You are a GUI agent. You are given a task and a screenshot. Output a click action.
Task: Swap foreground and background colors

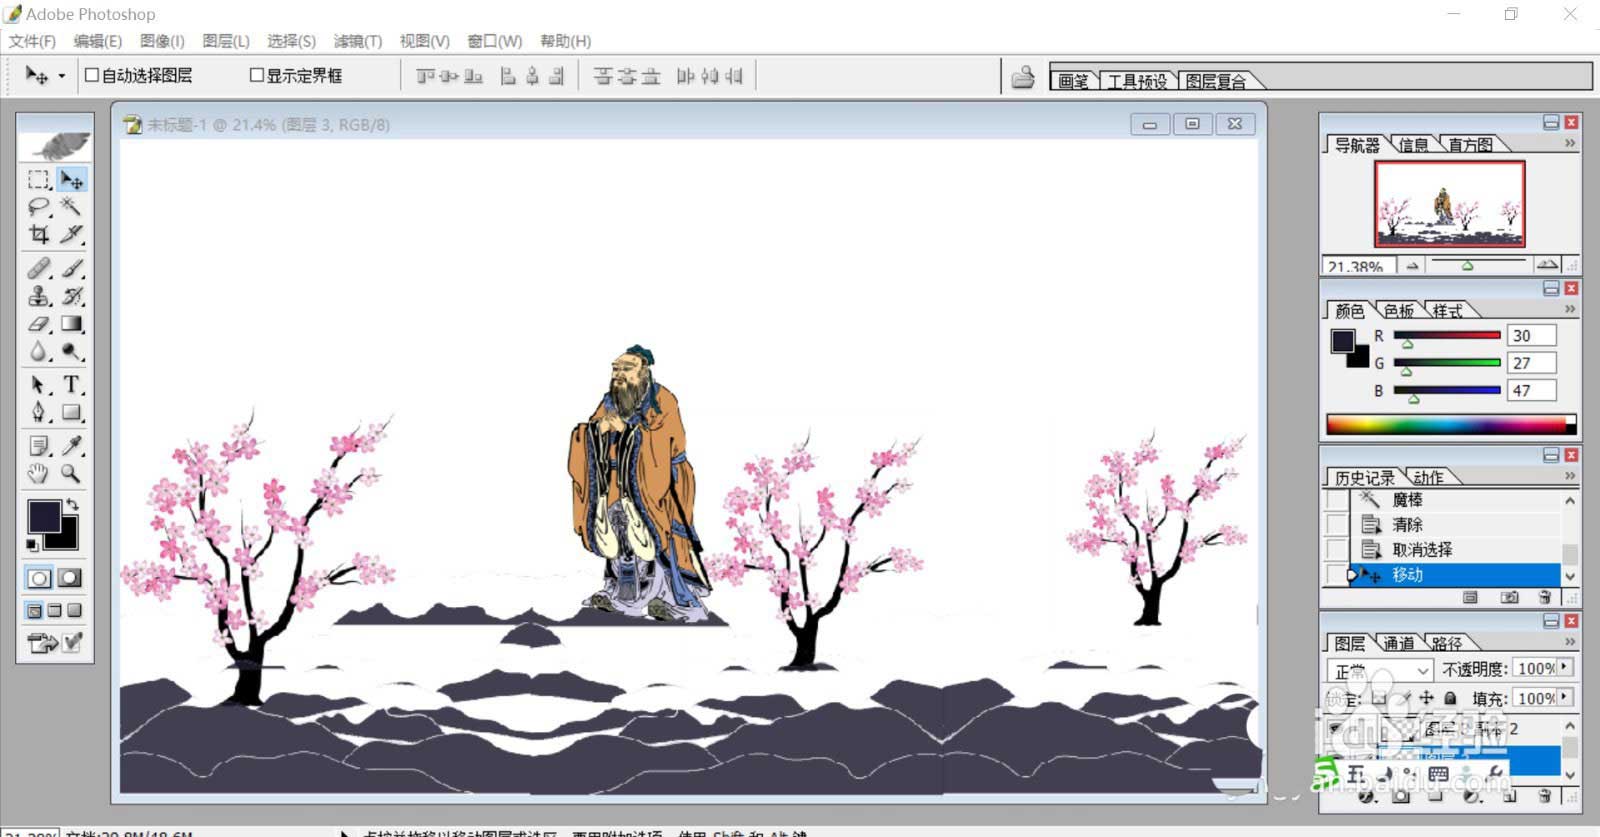[72, 504]
